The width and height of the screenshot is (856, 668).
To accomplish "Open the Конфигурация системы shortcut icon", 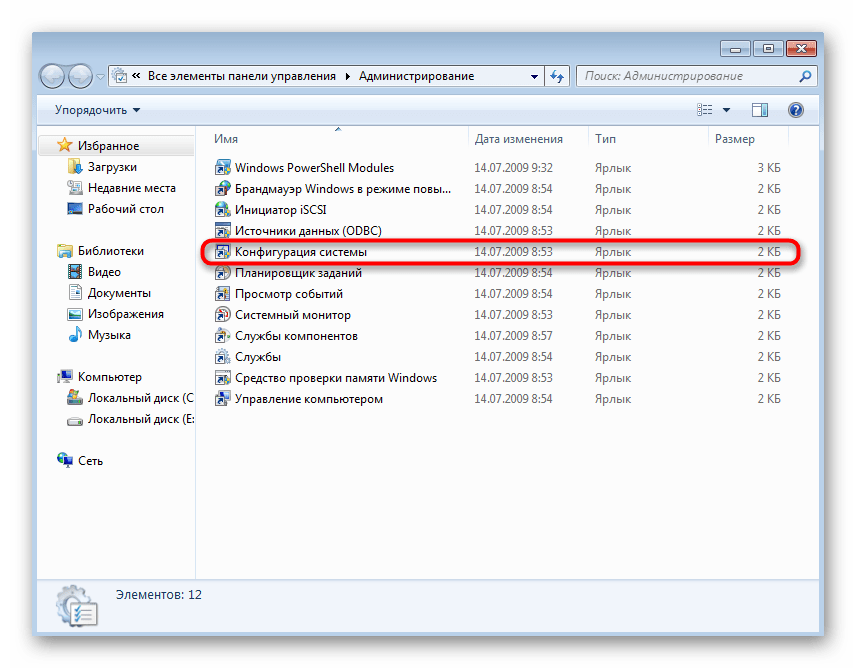I will coord(223,252).
